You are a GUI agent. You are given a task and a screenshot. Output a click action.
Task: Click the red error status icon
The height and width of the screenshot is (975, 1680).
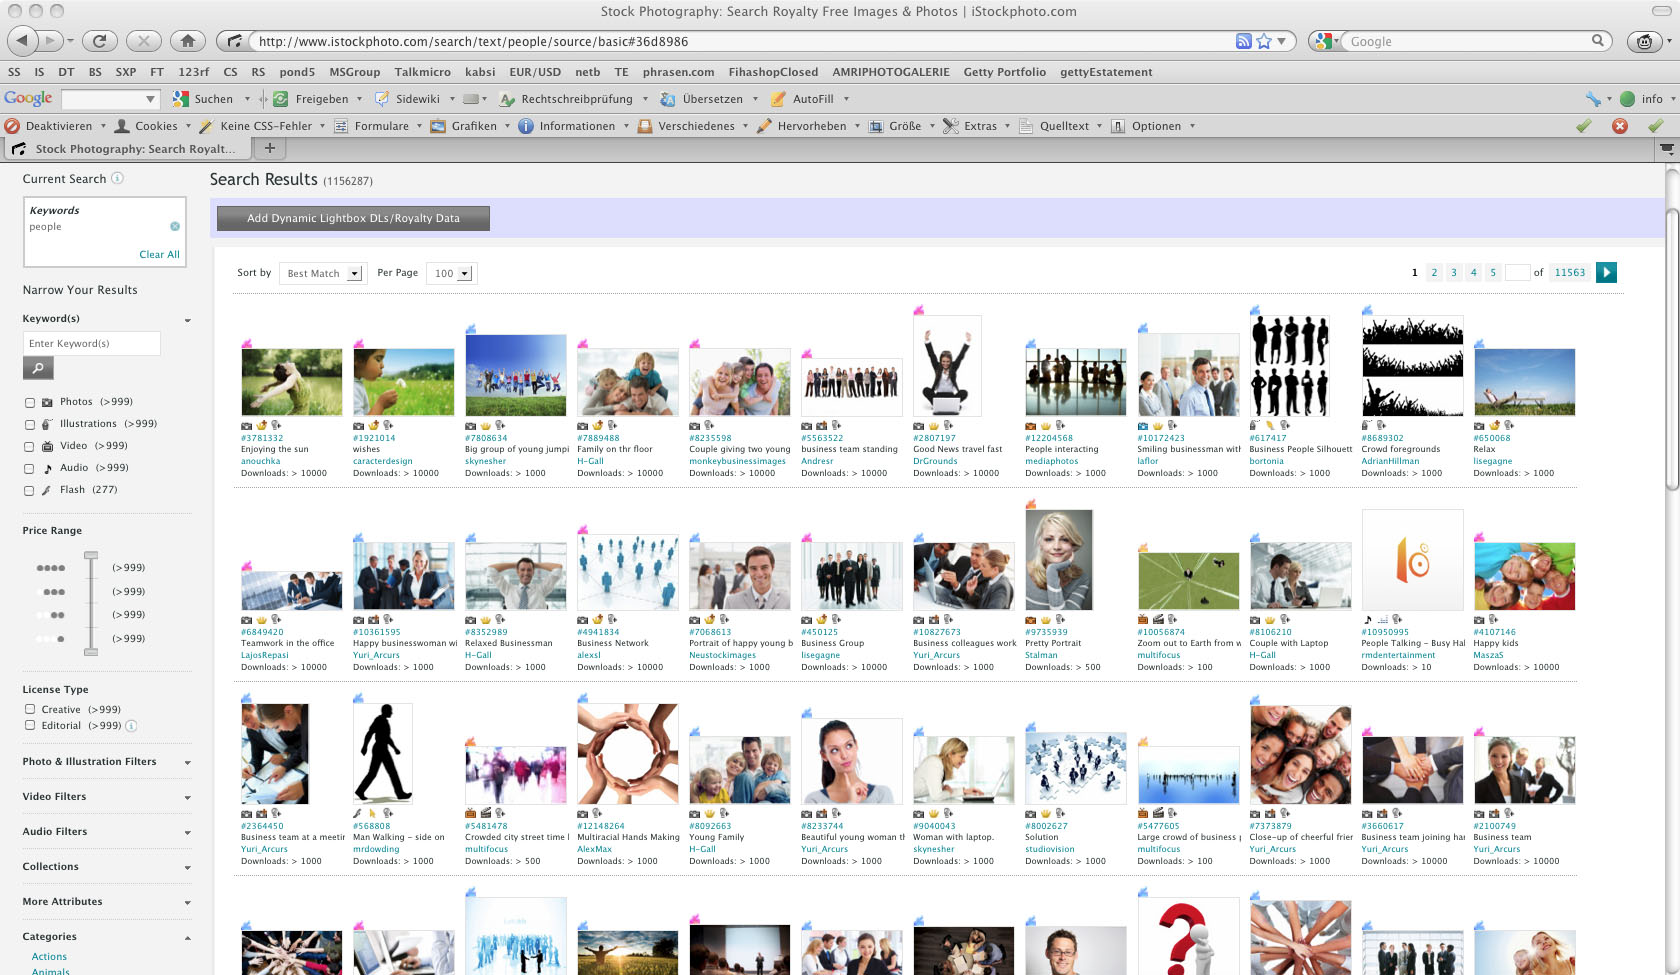pyautogui.click(x=1620, y=126)
